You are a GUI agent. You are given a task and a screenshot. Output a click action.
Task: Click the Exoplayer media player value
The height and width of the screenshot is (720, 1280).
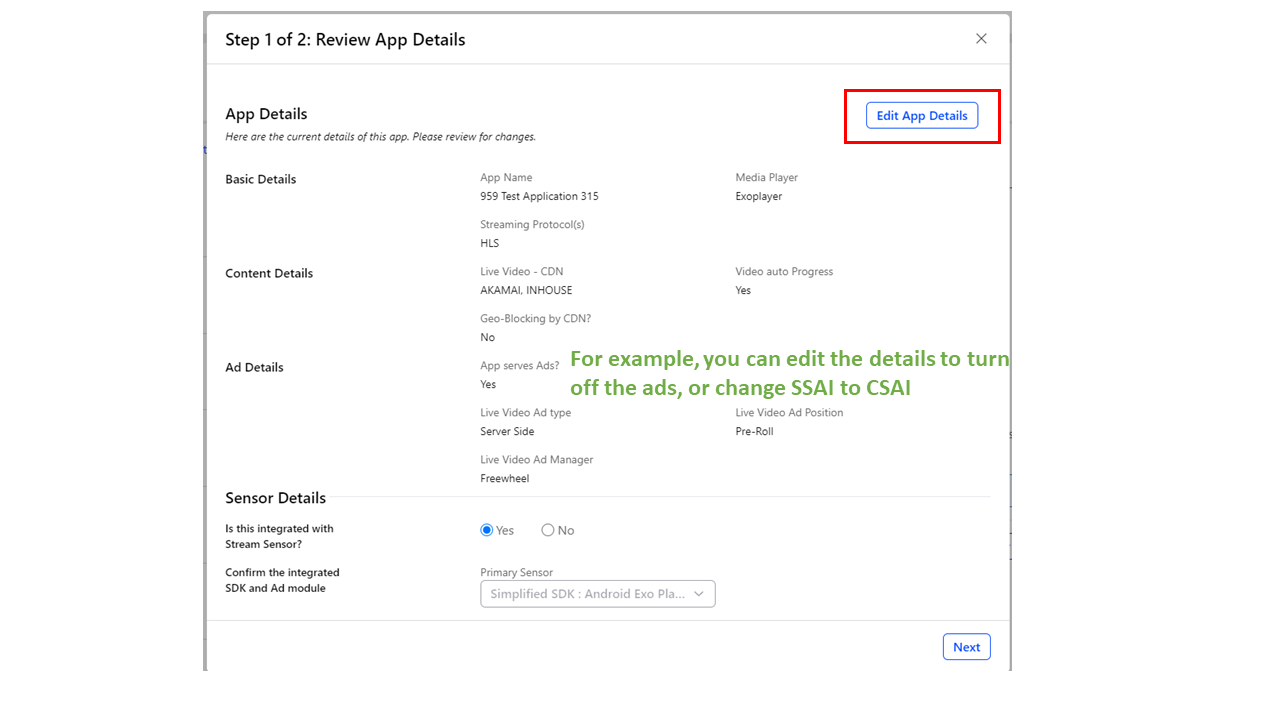(758, 196)
